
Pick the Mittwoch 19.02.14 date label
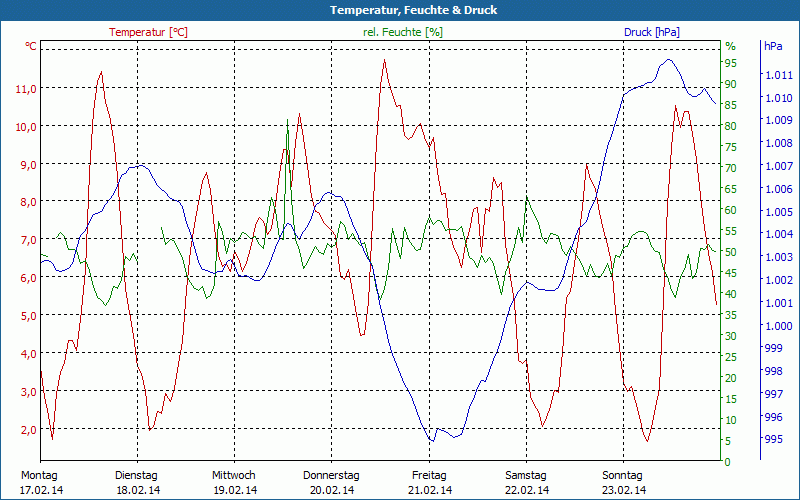point(234,482)
